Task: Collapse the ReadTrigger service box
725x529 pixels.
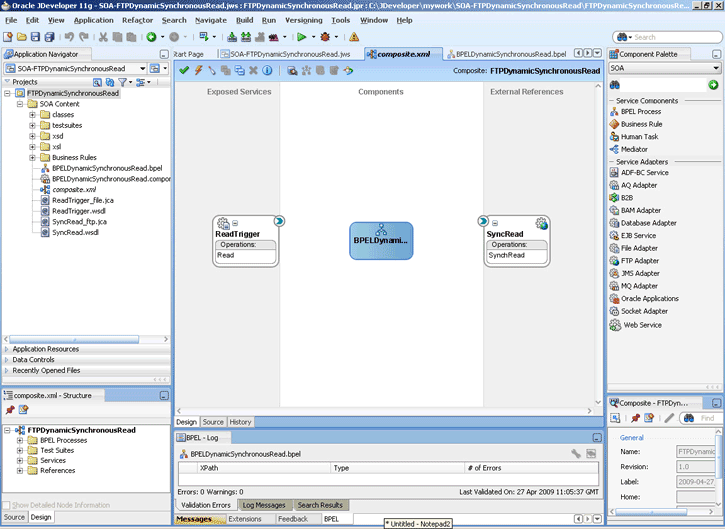Action: (235, 224)
